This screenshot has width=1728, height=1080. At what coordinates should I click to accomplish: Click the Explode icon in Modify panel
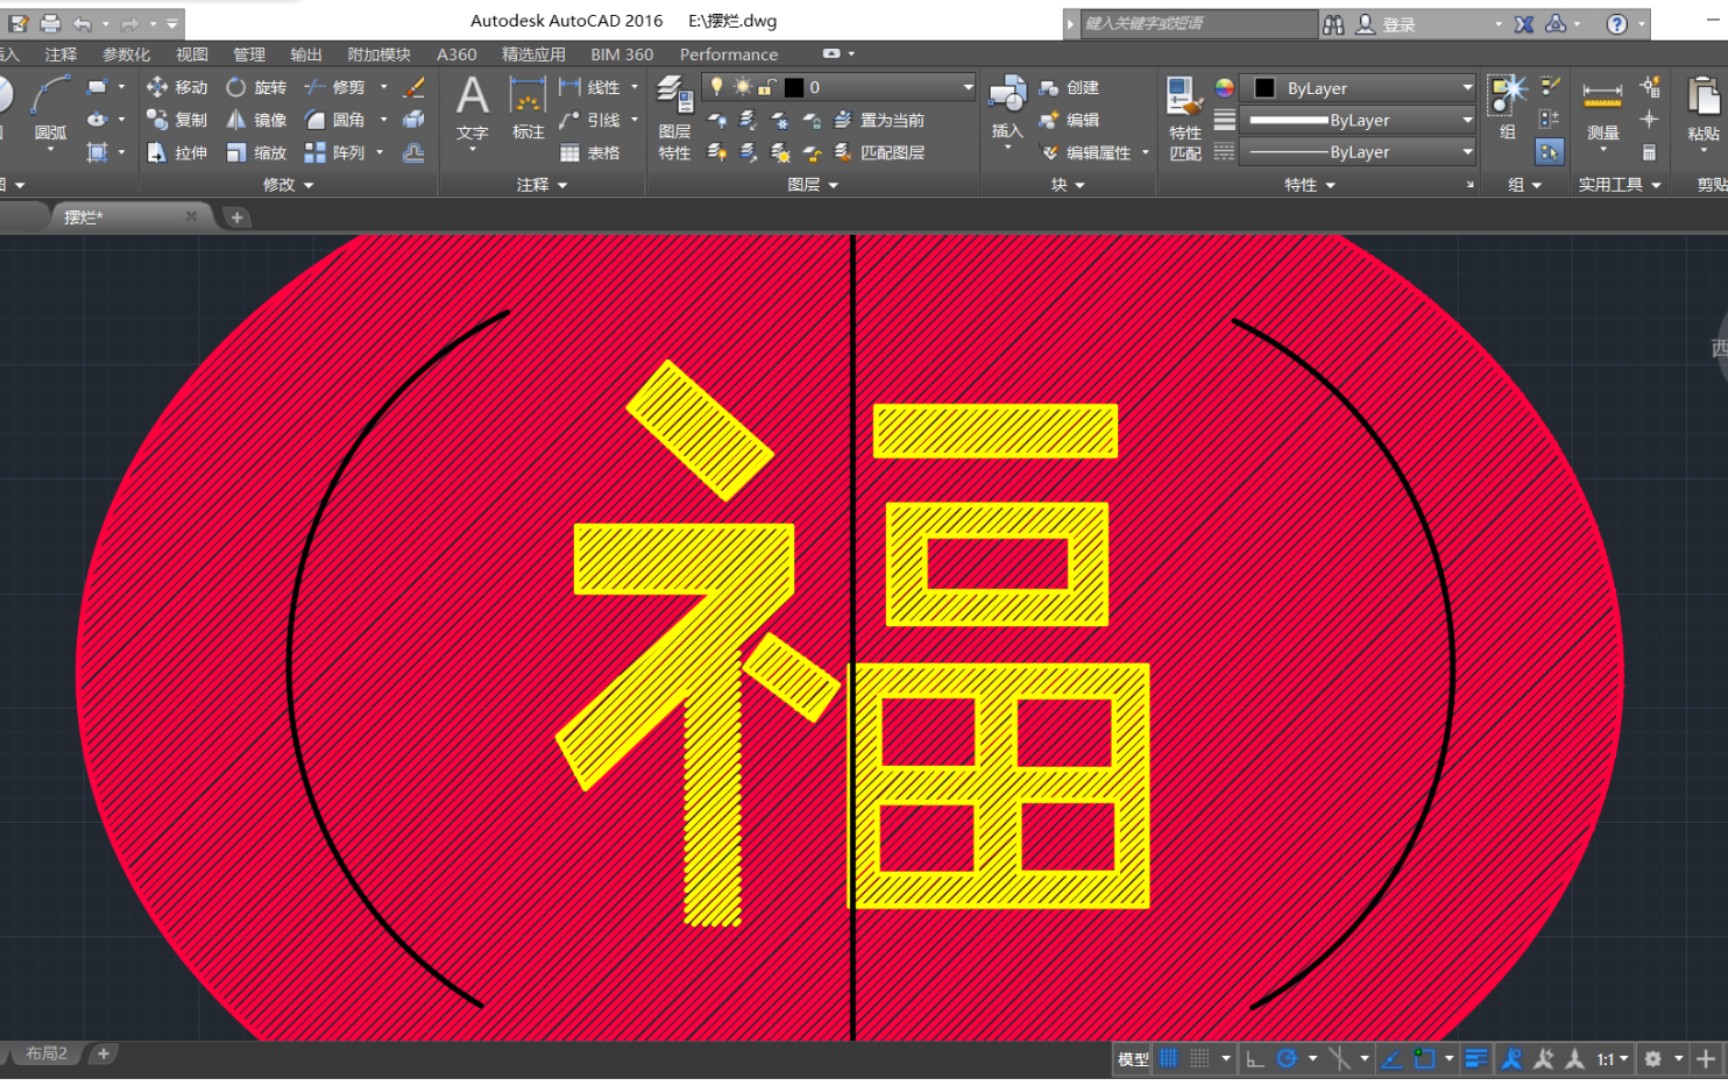tap(414, 120)
